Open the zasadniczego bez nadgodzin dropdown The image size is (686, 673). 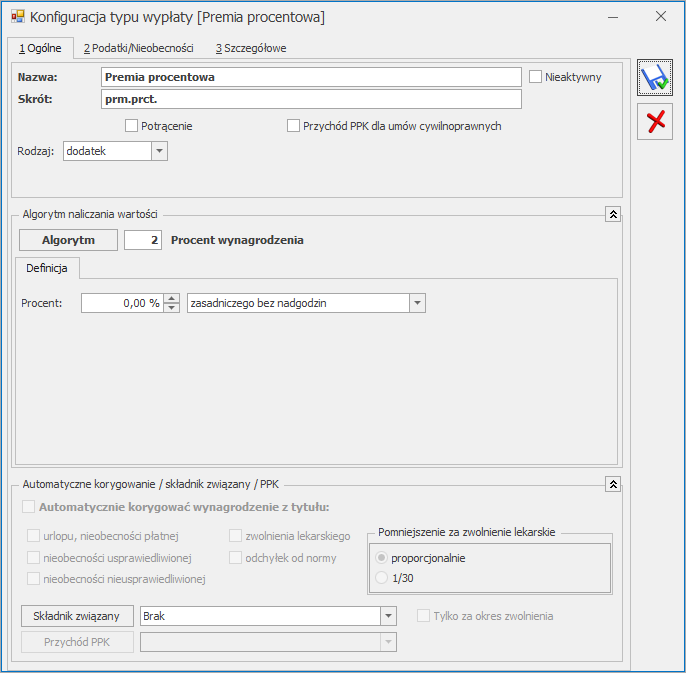(x=417, y=303)
